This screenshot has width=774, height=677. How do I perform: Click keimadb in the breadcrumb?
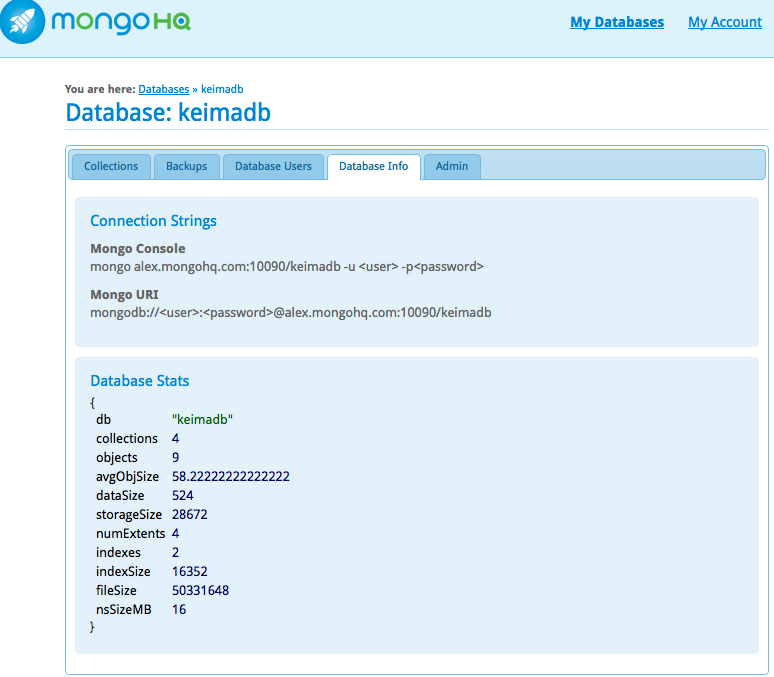[222, 89]
